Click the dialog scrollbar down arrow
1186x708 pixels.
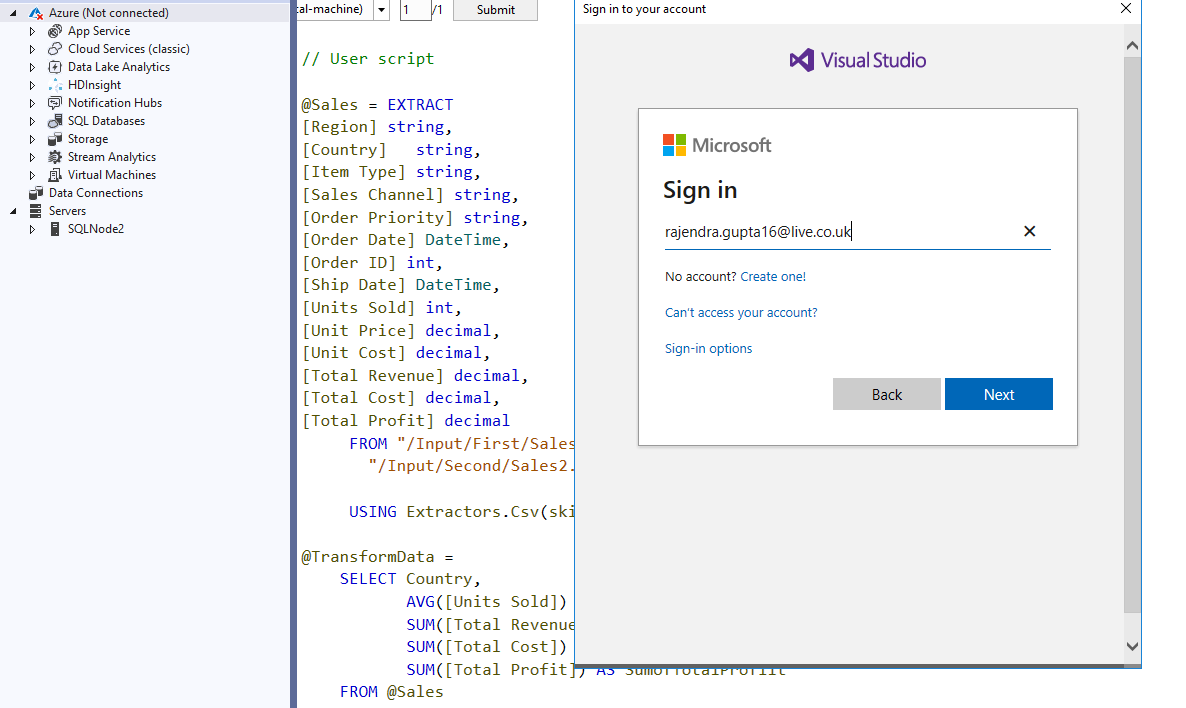tap(1132, 647)
